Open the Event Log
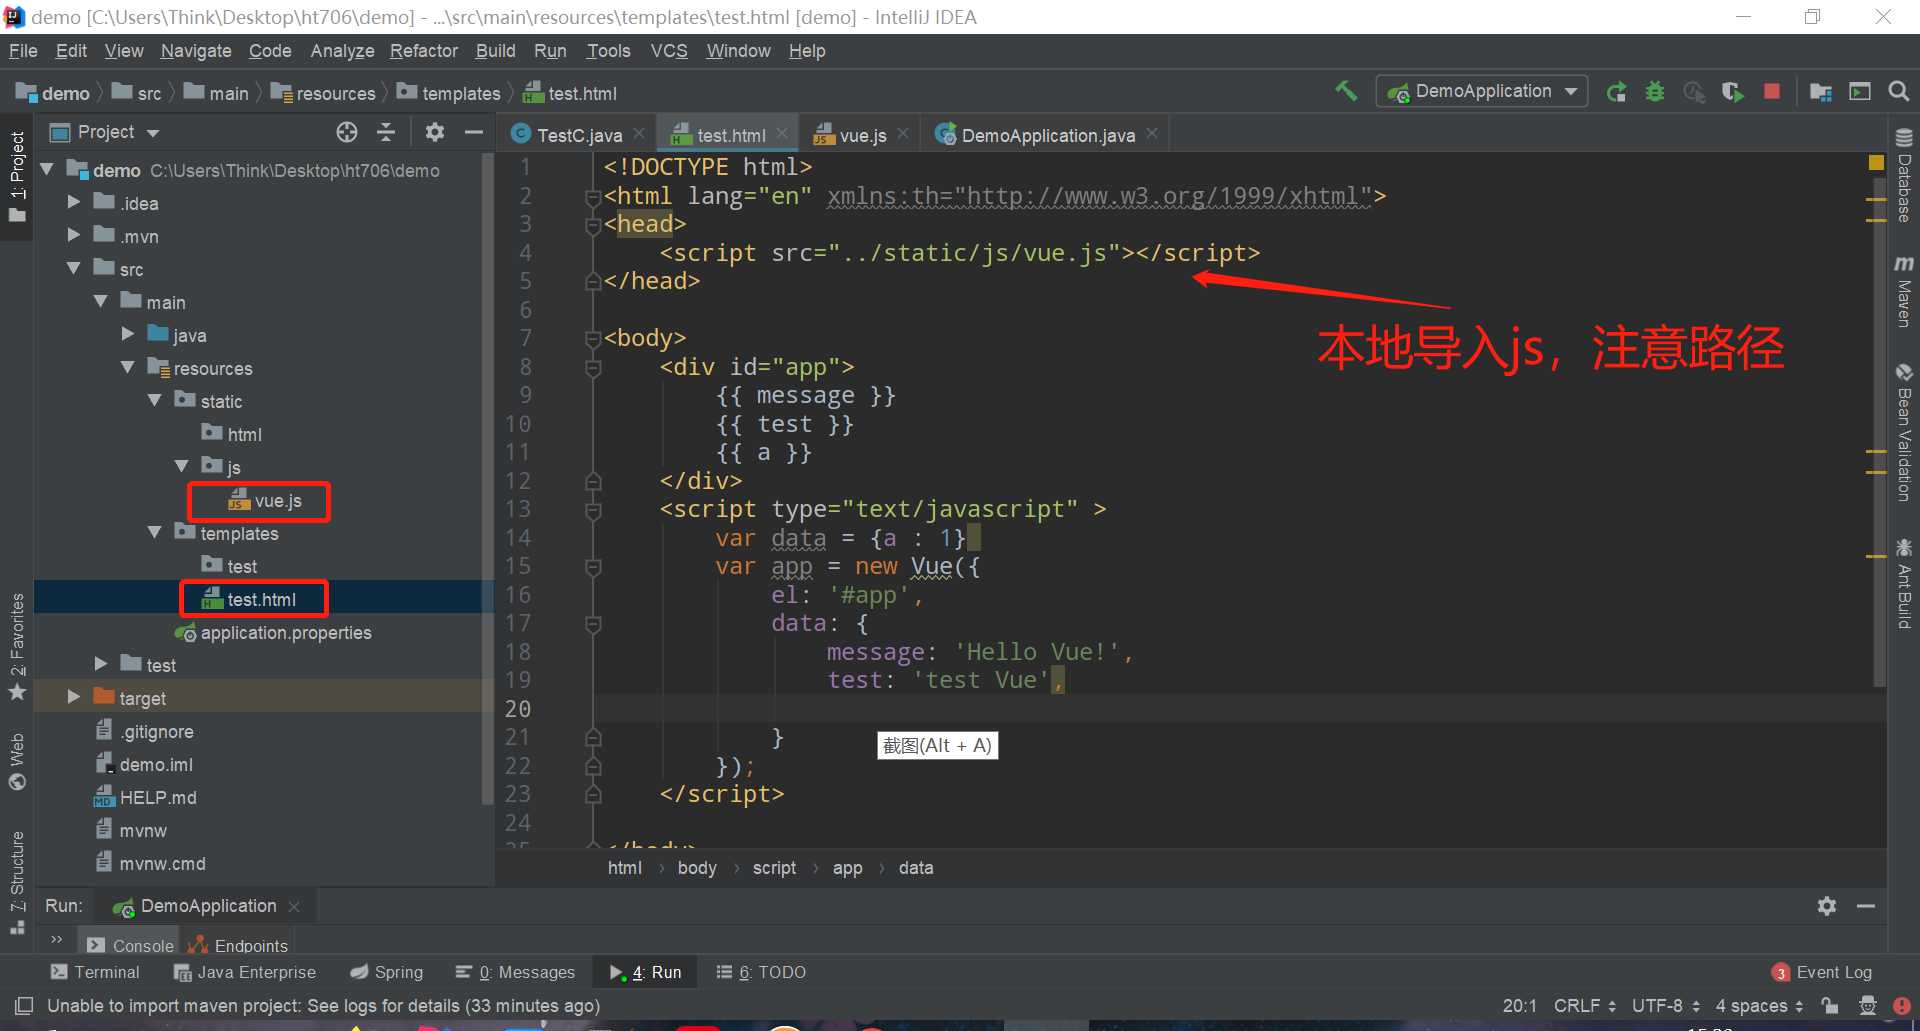This screenshot has width=1920, height=1031. (1822, 972)
